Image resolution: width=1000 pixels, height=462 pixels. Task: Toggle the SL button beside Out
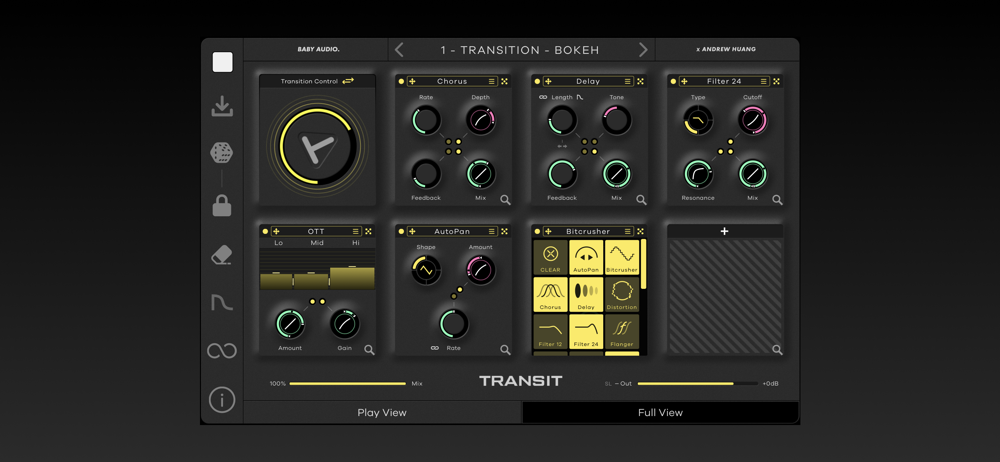[608, 384]
